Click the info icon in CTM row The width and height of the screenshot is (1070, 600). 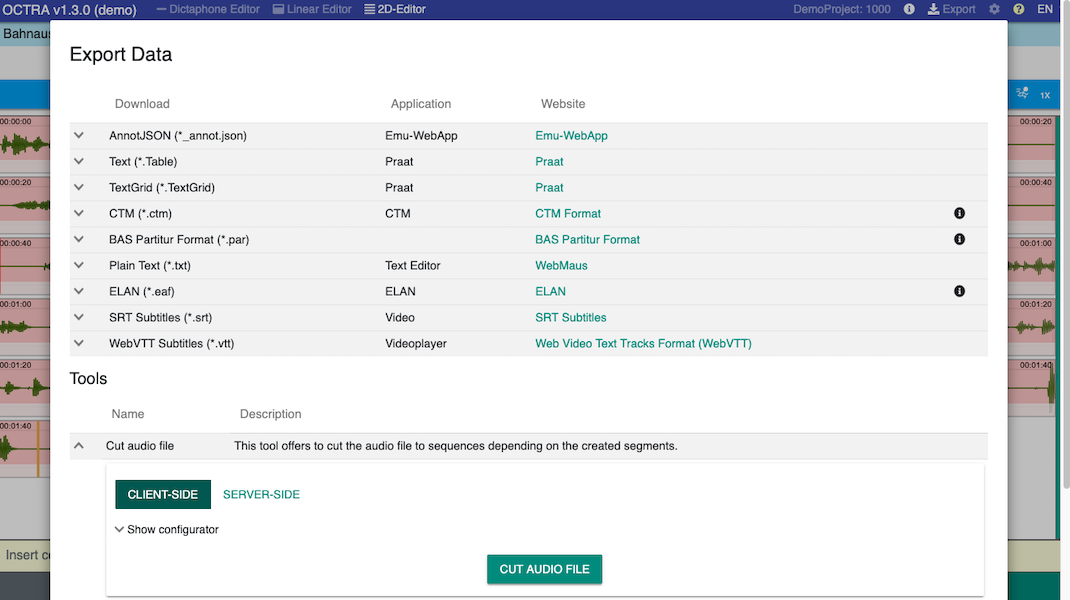(959, 214)
